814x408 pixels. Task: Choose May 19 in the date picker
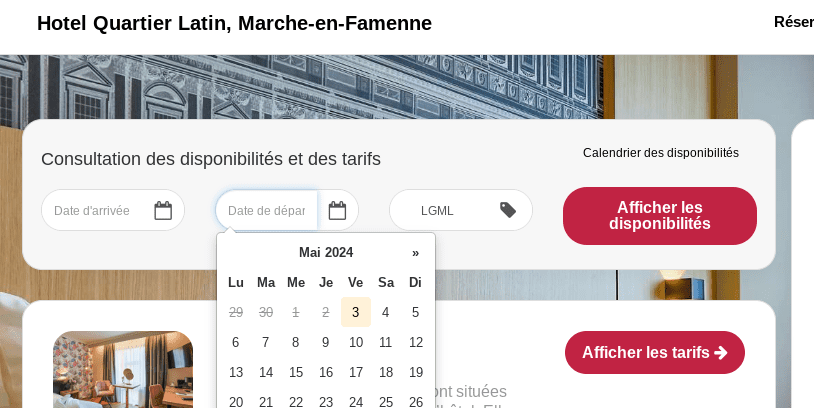[x=416, y=372]
